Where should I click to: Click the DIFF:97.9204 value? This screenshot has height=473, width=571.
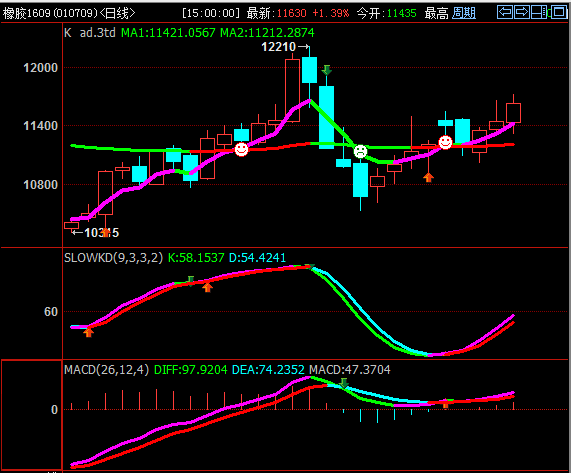pyautogui.click(x=190, y=370)
